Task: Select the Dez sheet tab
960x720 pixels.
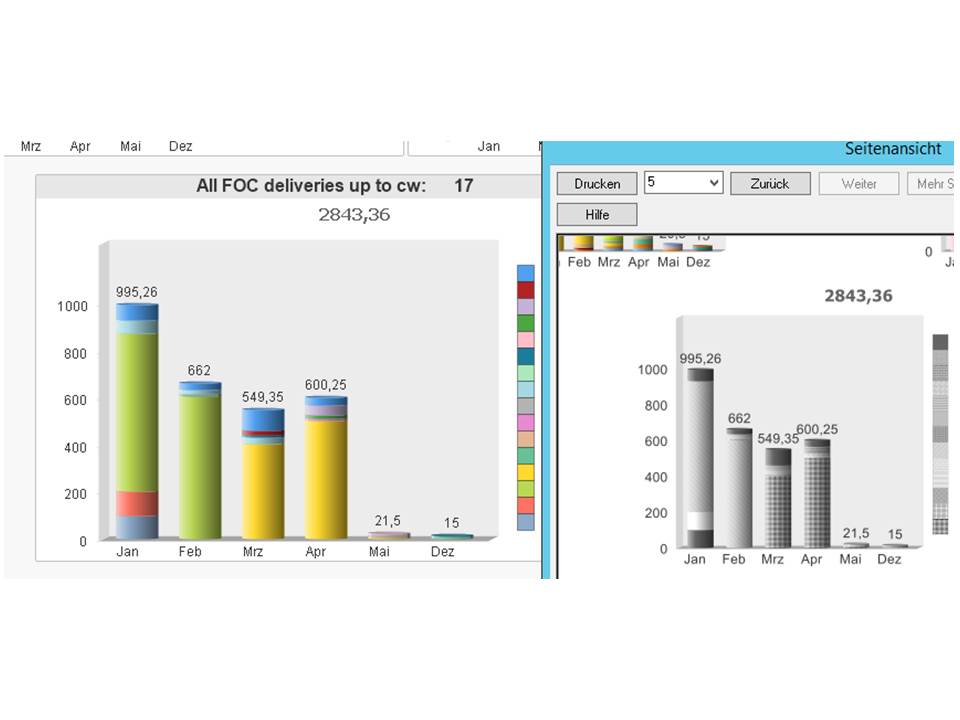Action: [181, 146]
